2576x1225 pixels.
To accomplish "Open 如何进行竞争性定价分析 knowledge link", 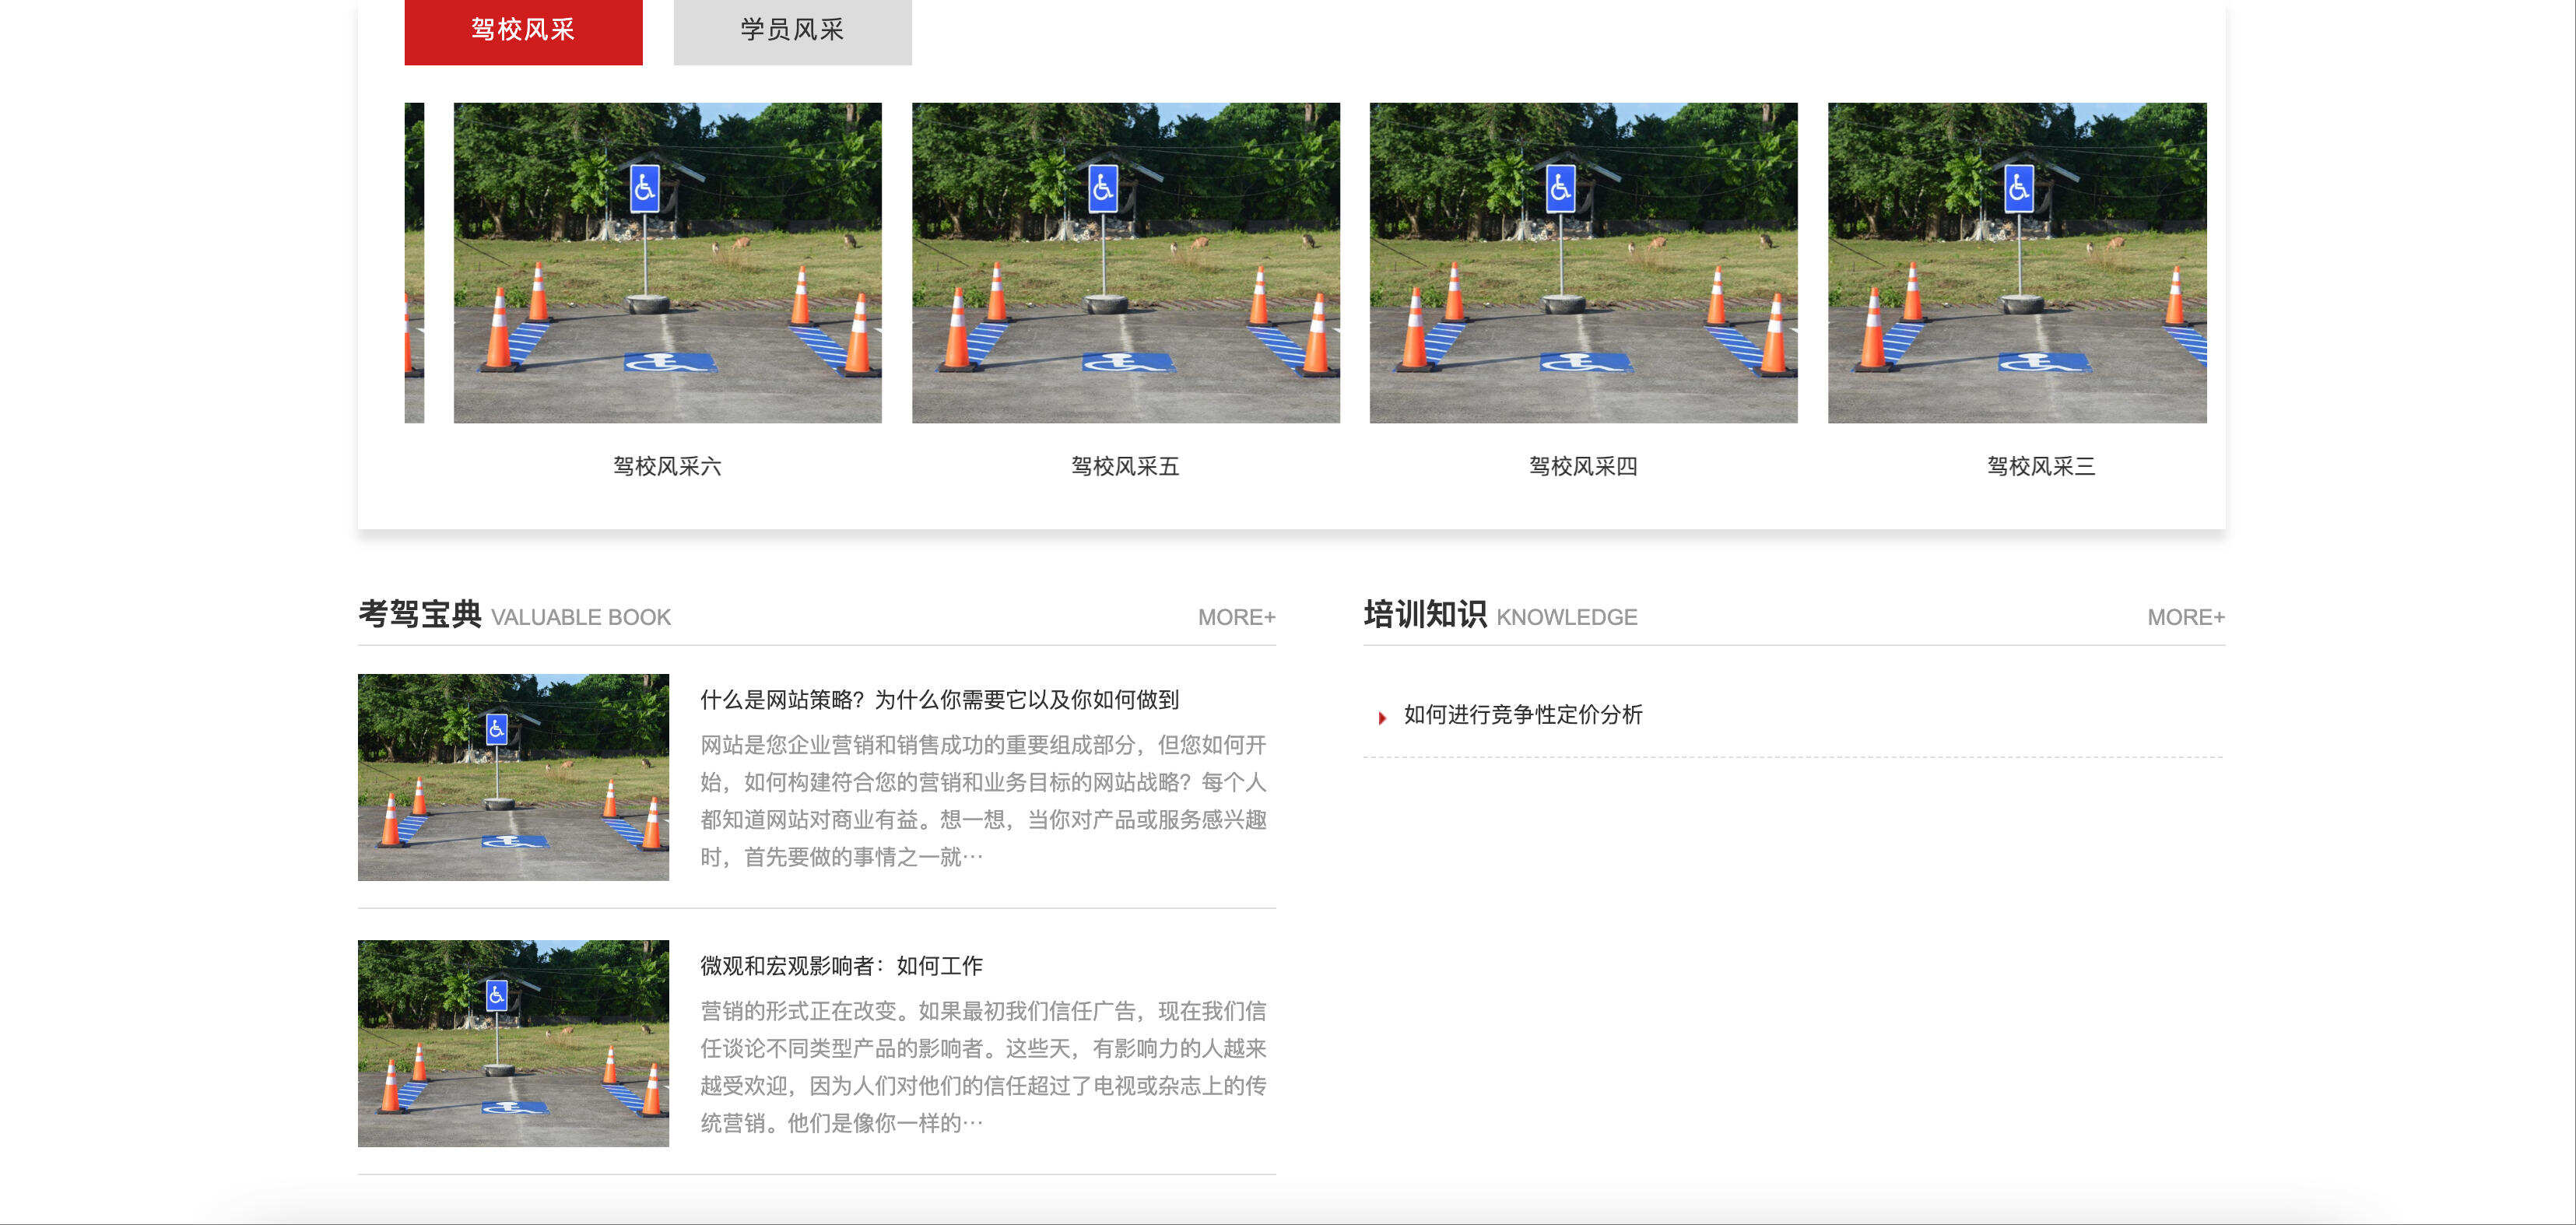I will pyautogui.click(x=1522, y=714).
